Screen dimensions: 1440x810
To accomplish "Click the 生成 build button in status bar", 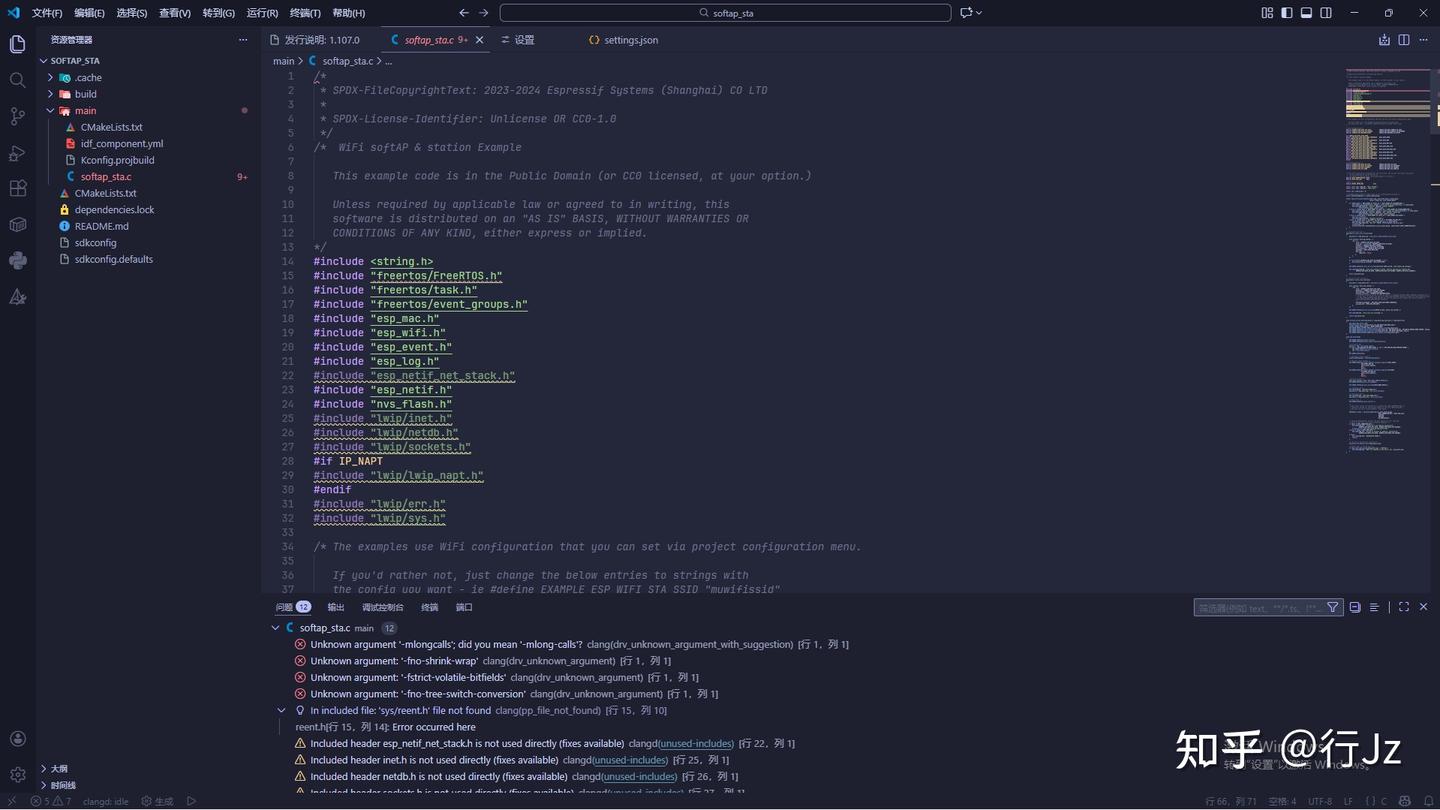I will tap(157, 801).
